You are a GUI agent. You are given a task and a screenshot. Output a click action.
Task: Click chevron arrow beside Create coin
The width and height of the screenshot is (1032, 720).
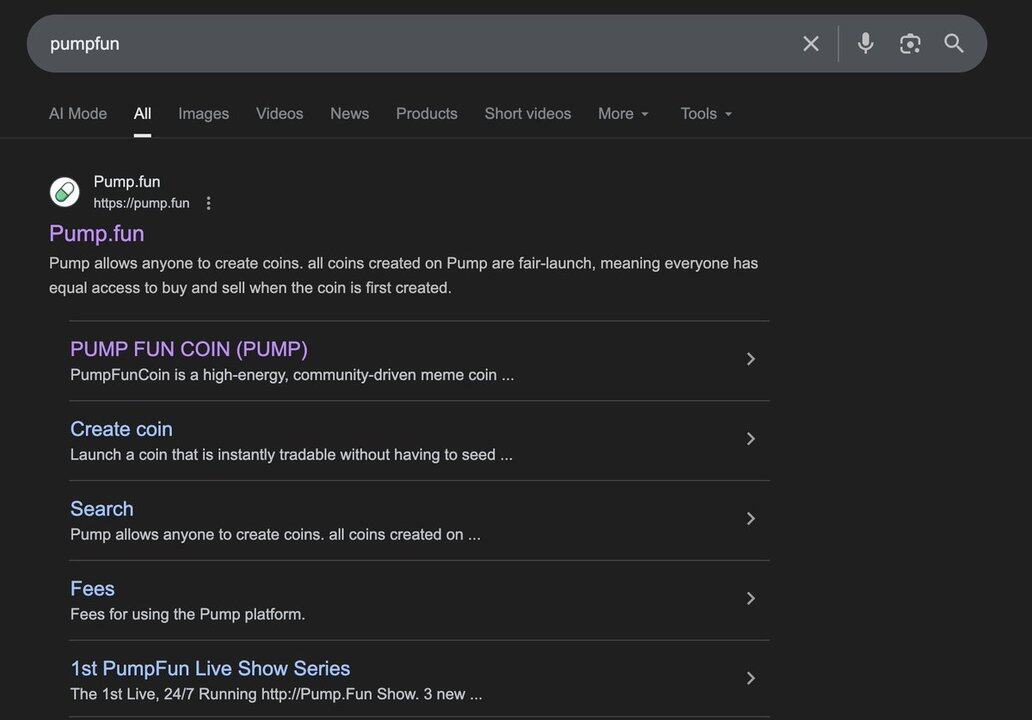point(751,439)
